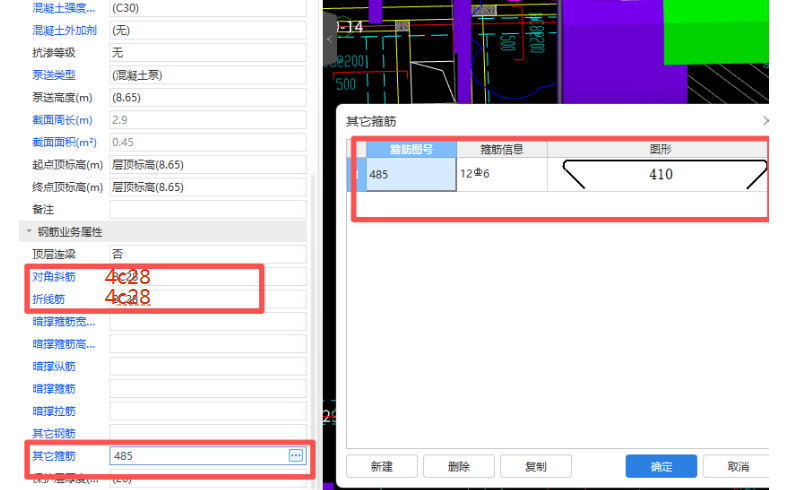Click the 顶层连梁 value 否
This screenshot has width=810, height=490.
pyautogui.click(x=208, y=254)
